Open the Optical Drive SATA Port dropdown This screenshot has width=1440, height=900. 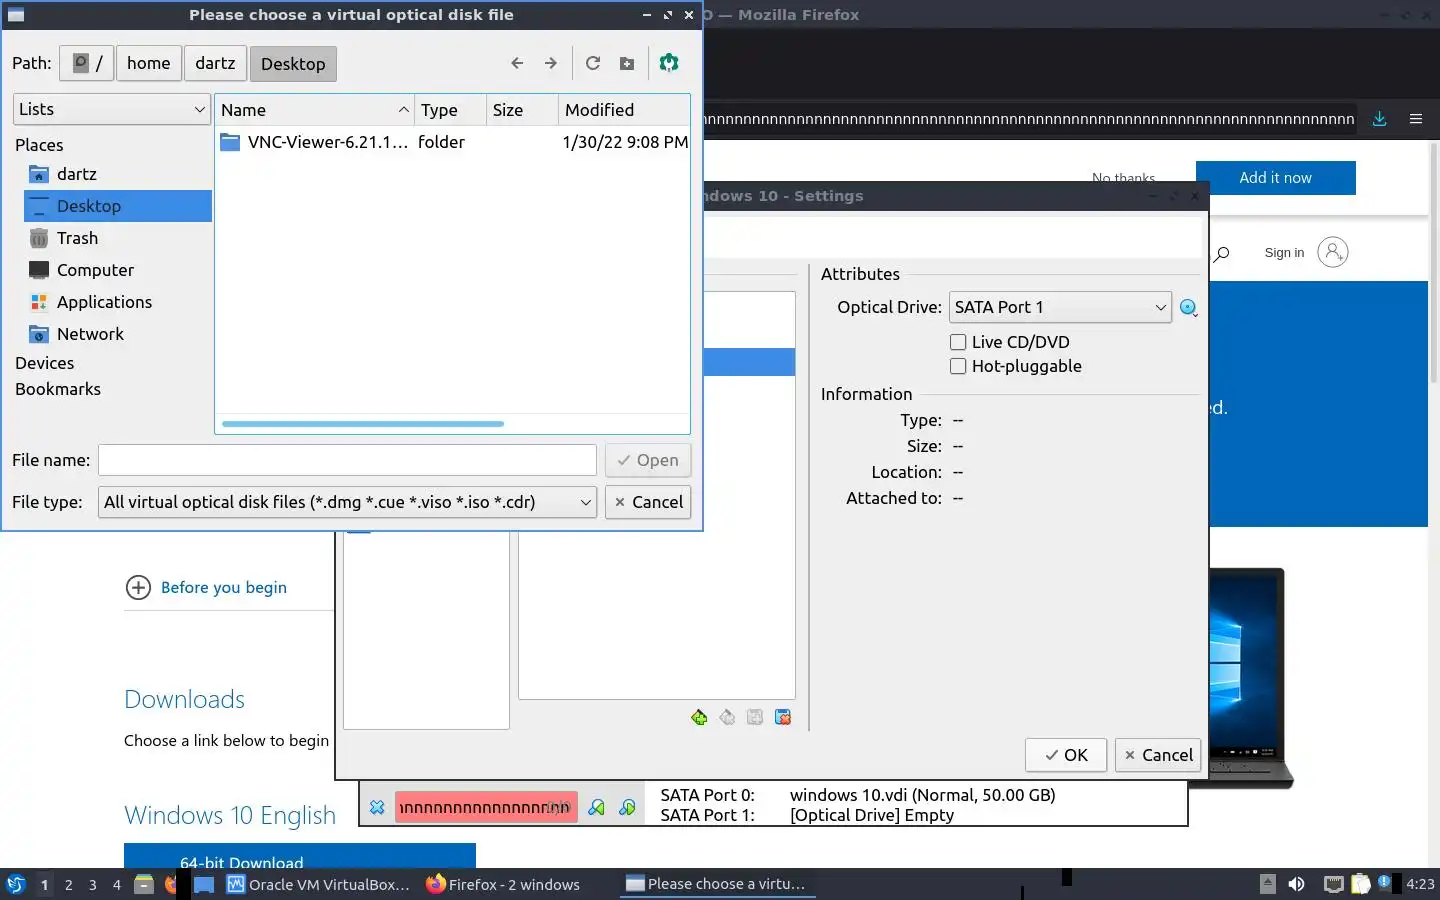1060,307
